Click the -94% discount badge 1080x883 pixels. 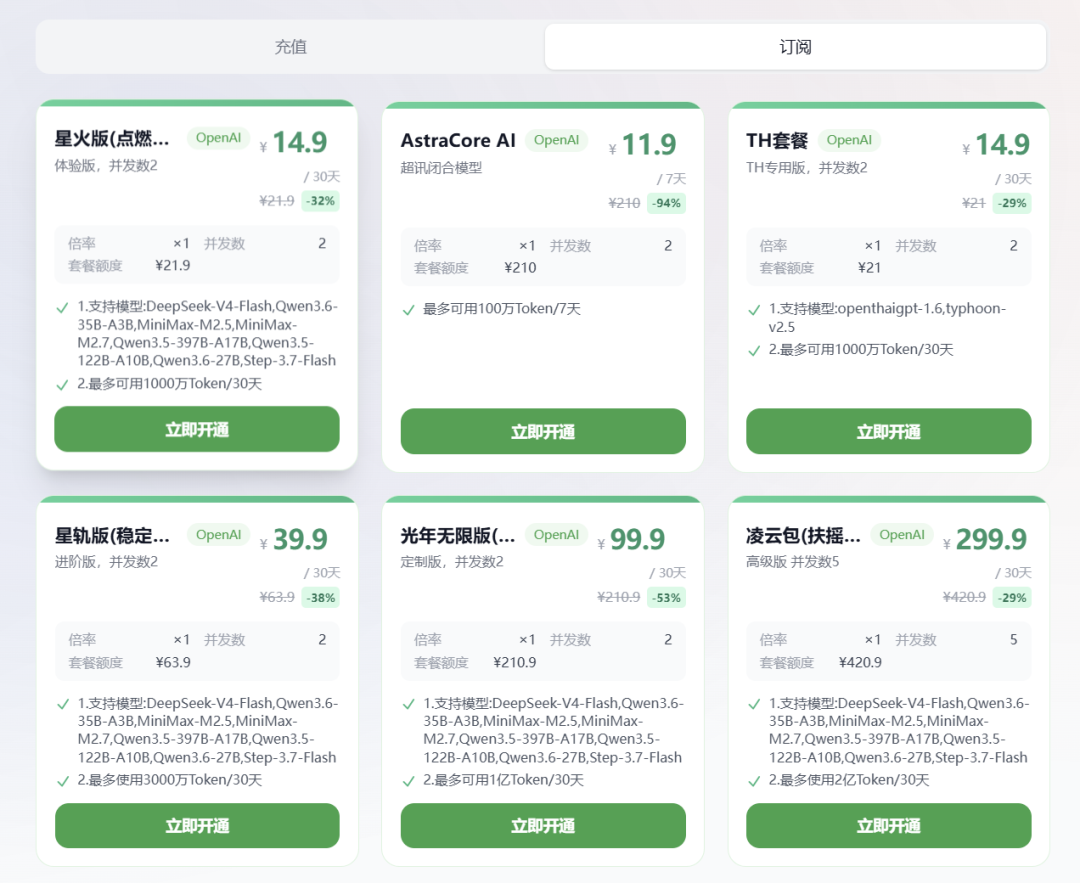667,203
